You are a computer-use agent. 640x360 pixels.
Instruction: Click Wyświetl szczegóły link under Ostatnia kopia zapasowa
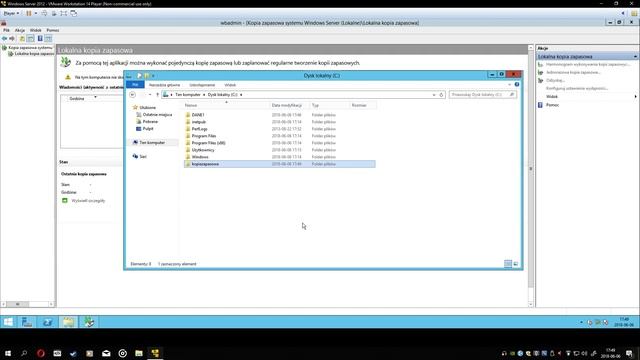[88, 201]
